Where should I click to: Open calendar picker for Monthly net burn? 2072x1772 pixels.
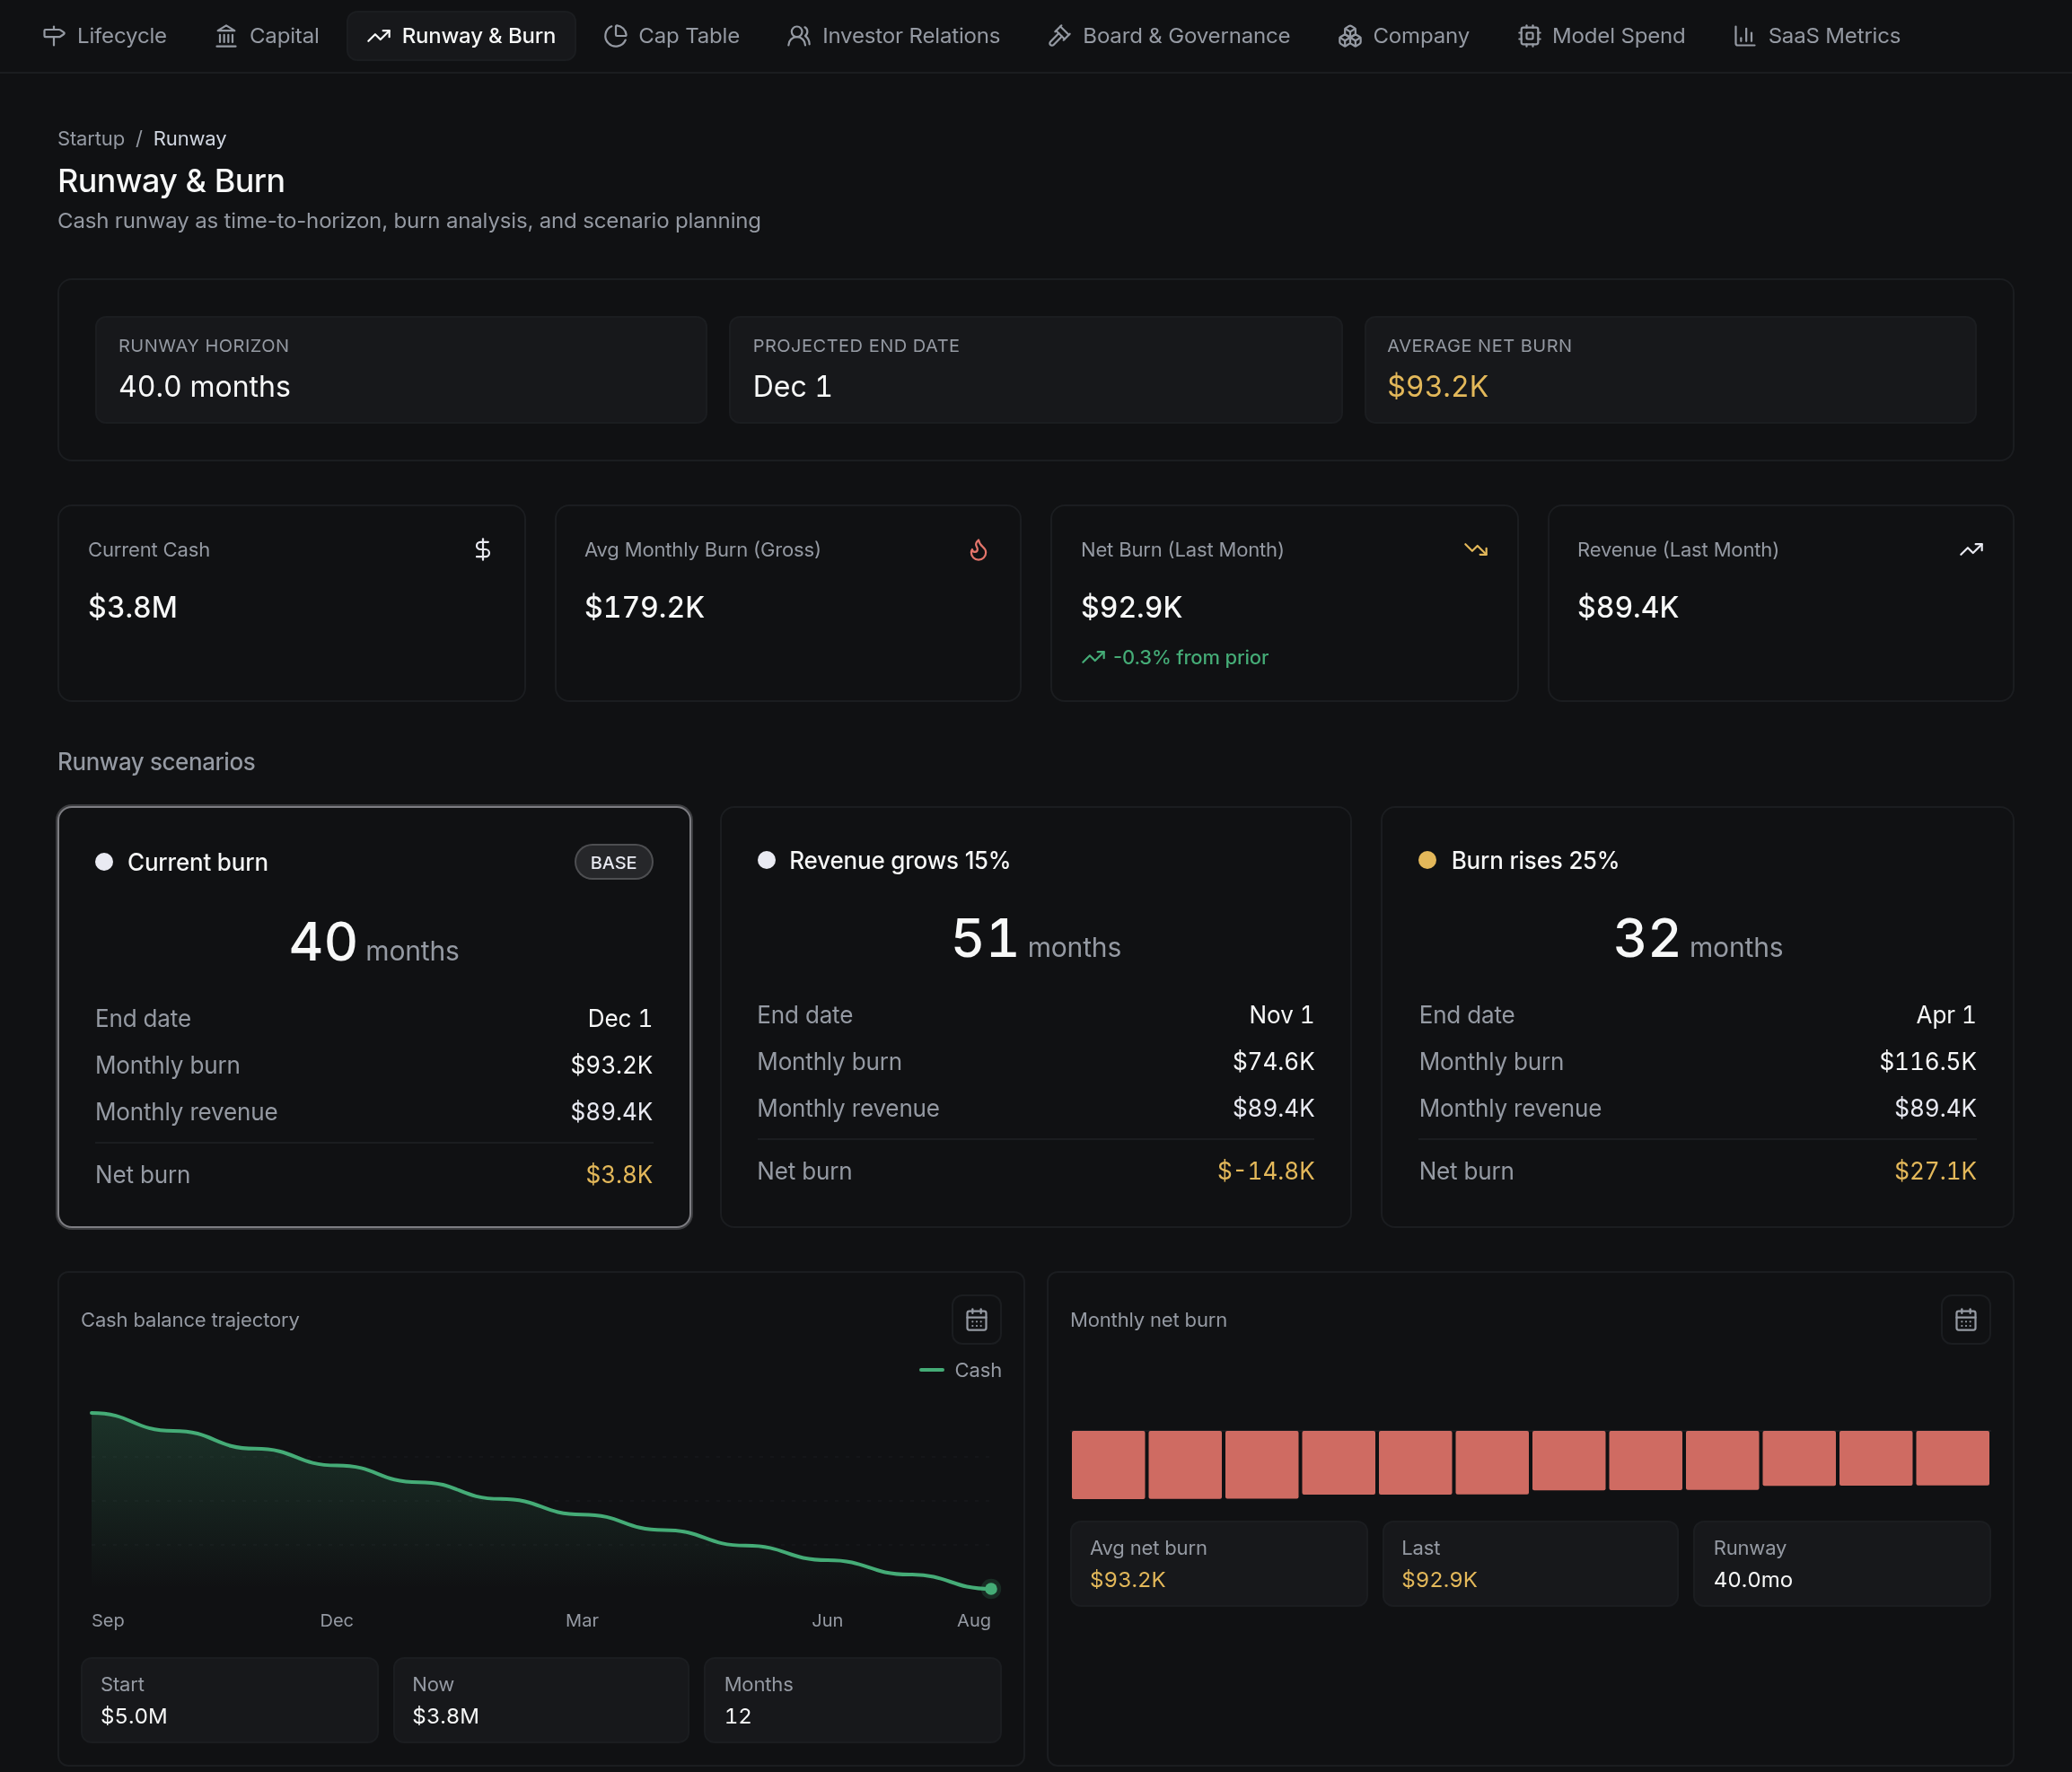1965,1320
